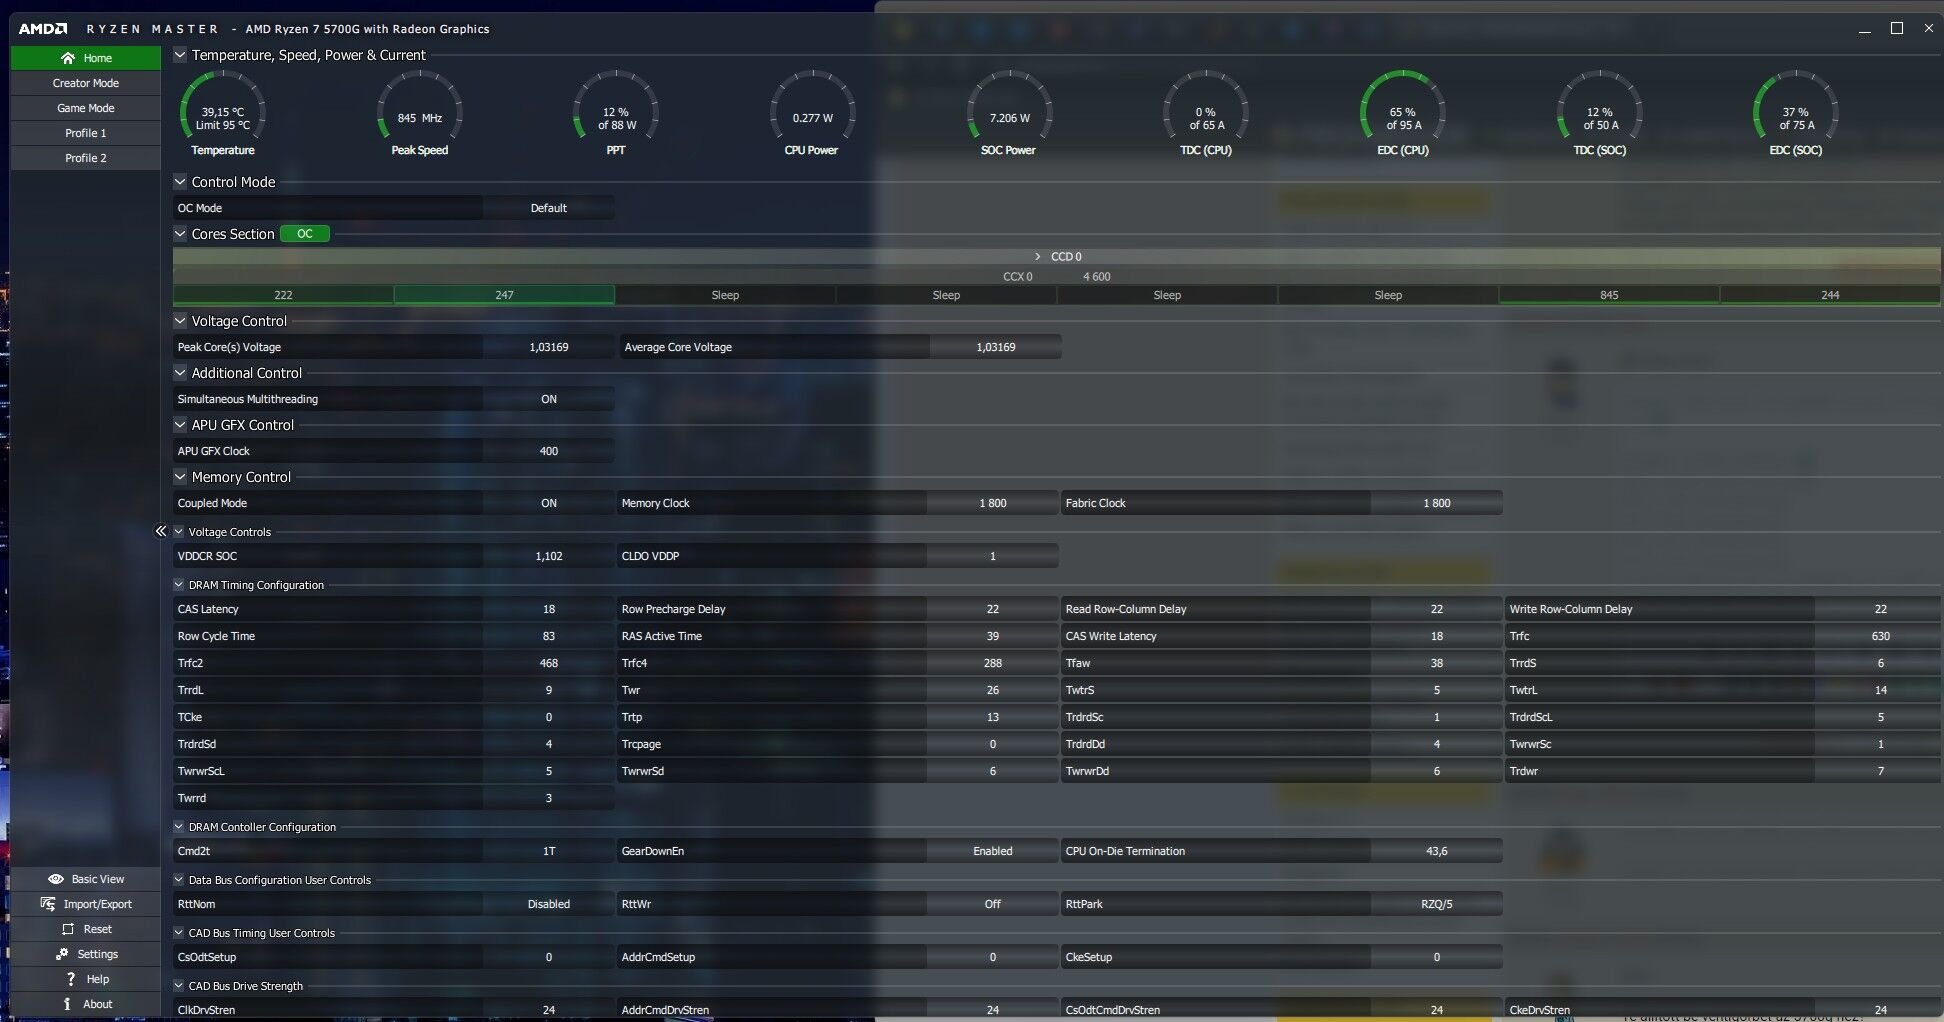This screenshot has width=1944, height=1022.
Task: Expand the CCD 0 arrow
Action: pyautogui.click(x=1037, y=257)
